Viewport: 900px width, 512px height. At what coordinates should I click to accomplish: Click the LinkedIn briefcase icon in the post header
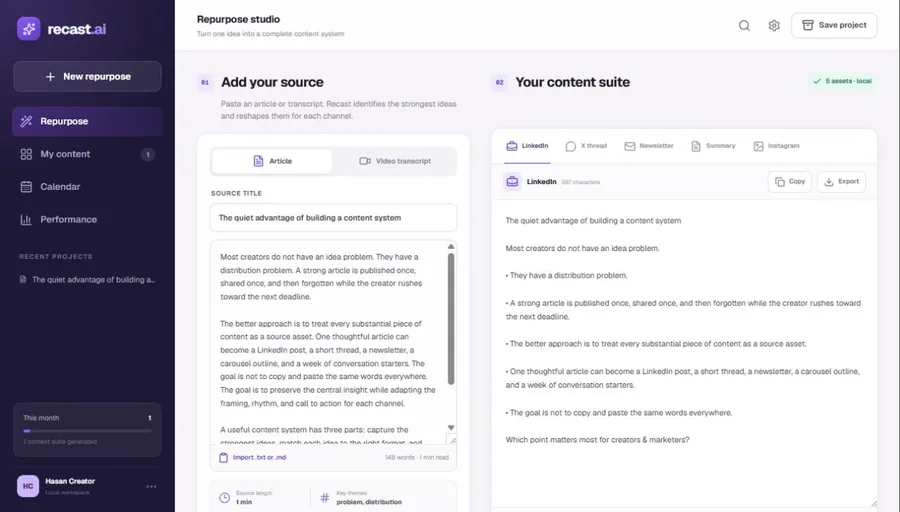[512, 182]
